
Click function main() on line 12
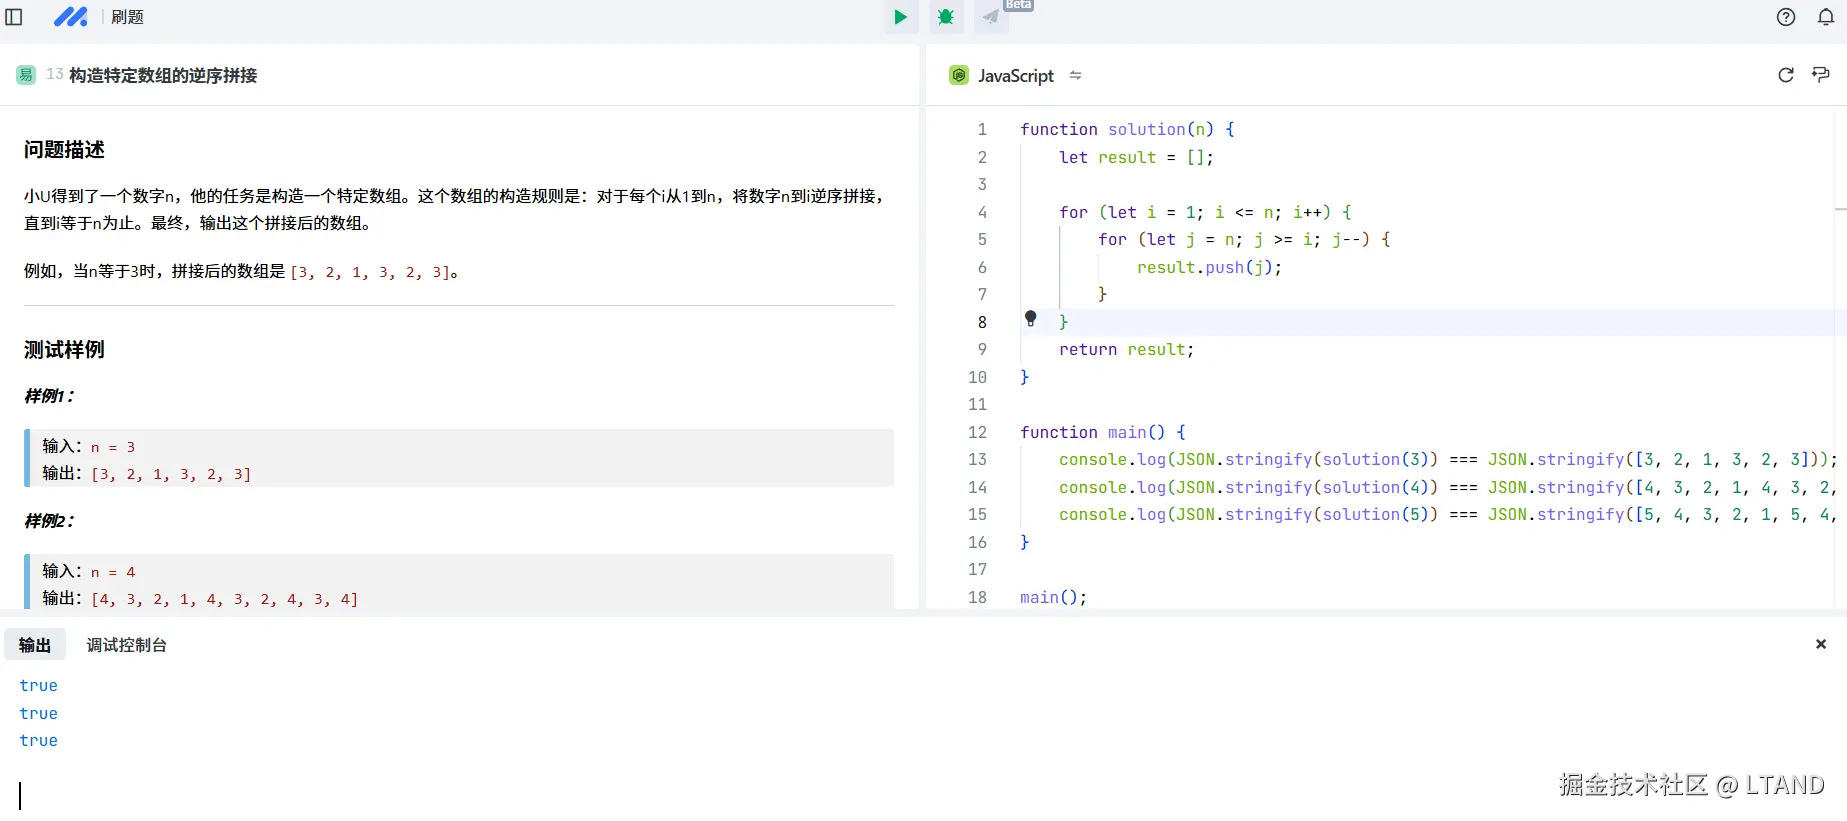click(x=1102, y=433)
